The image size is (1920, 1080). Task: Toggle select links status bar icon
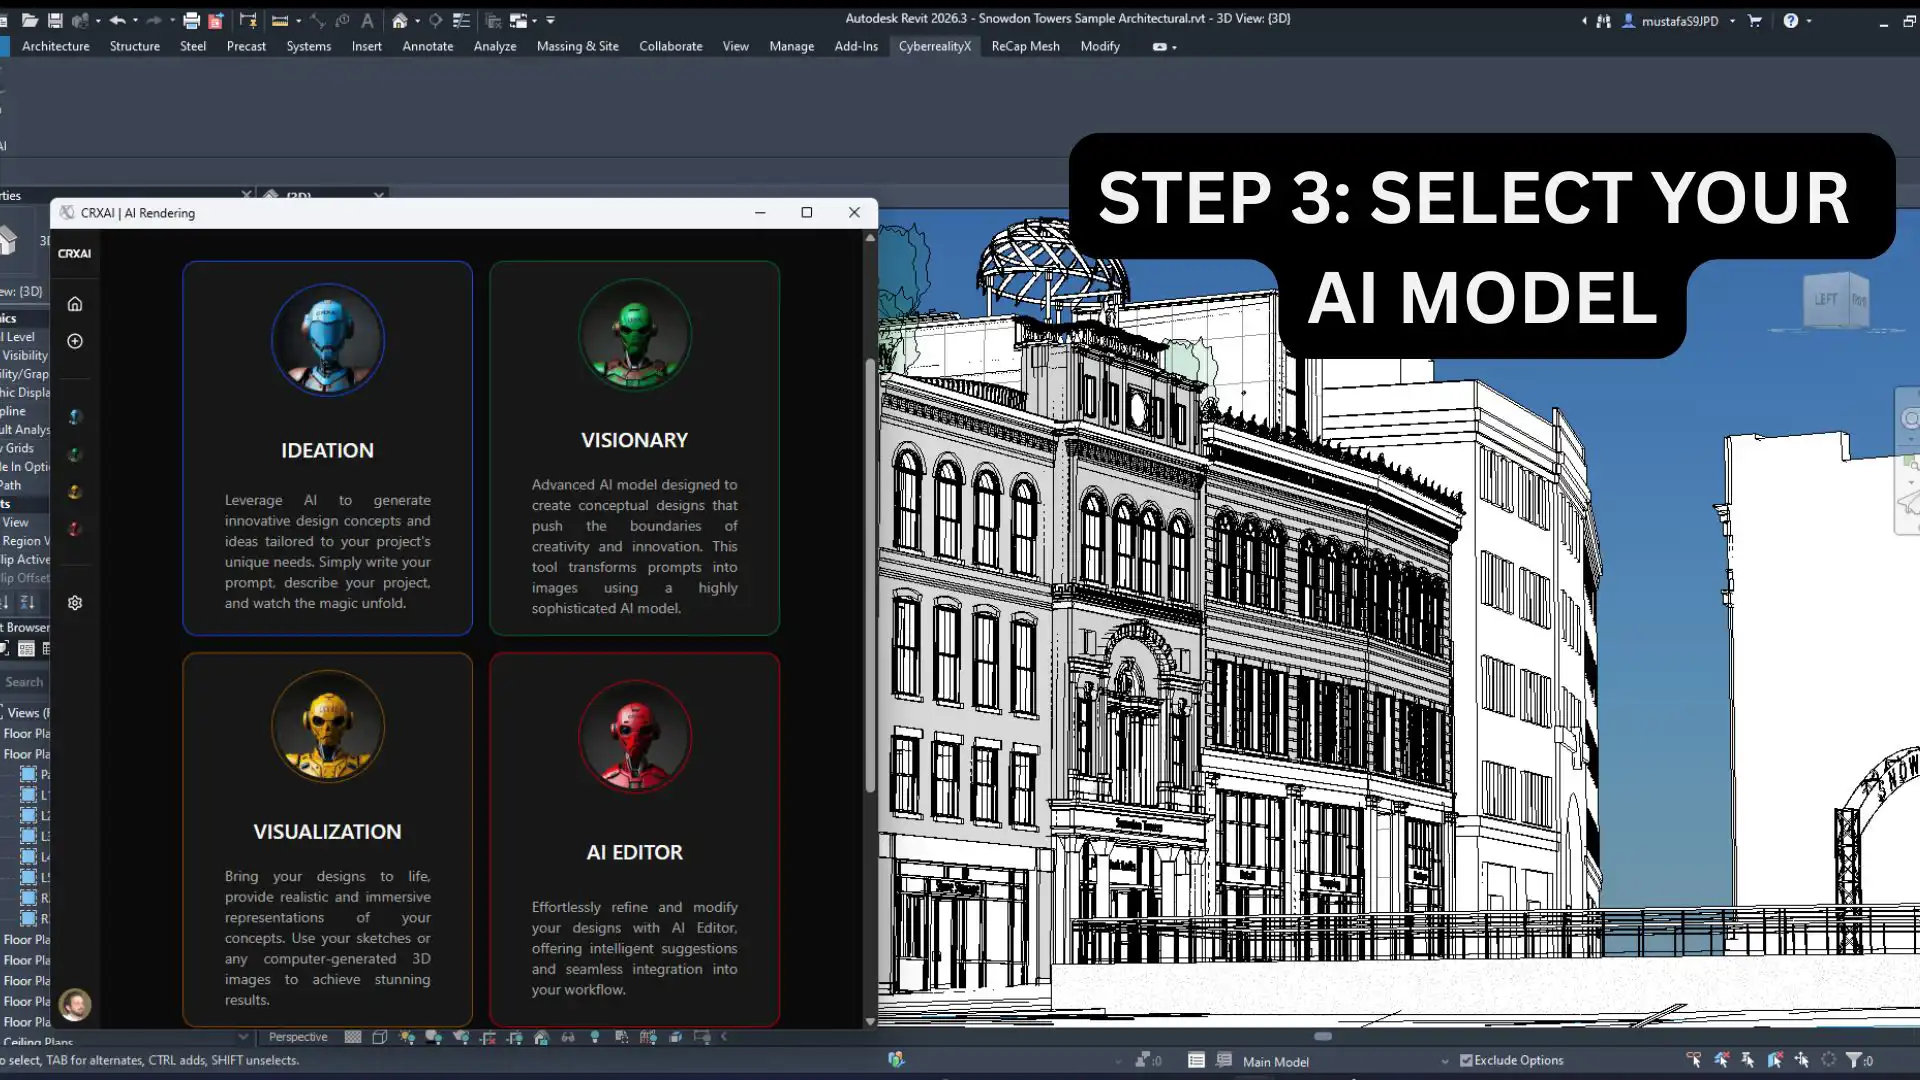1693,1060
